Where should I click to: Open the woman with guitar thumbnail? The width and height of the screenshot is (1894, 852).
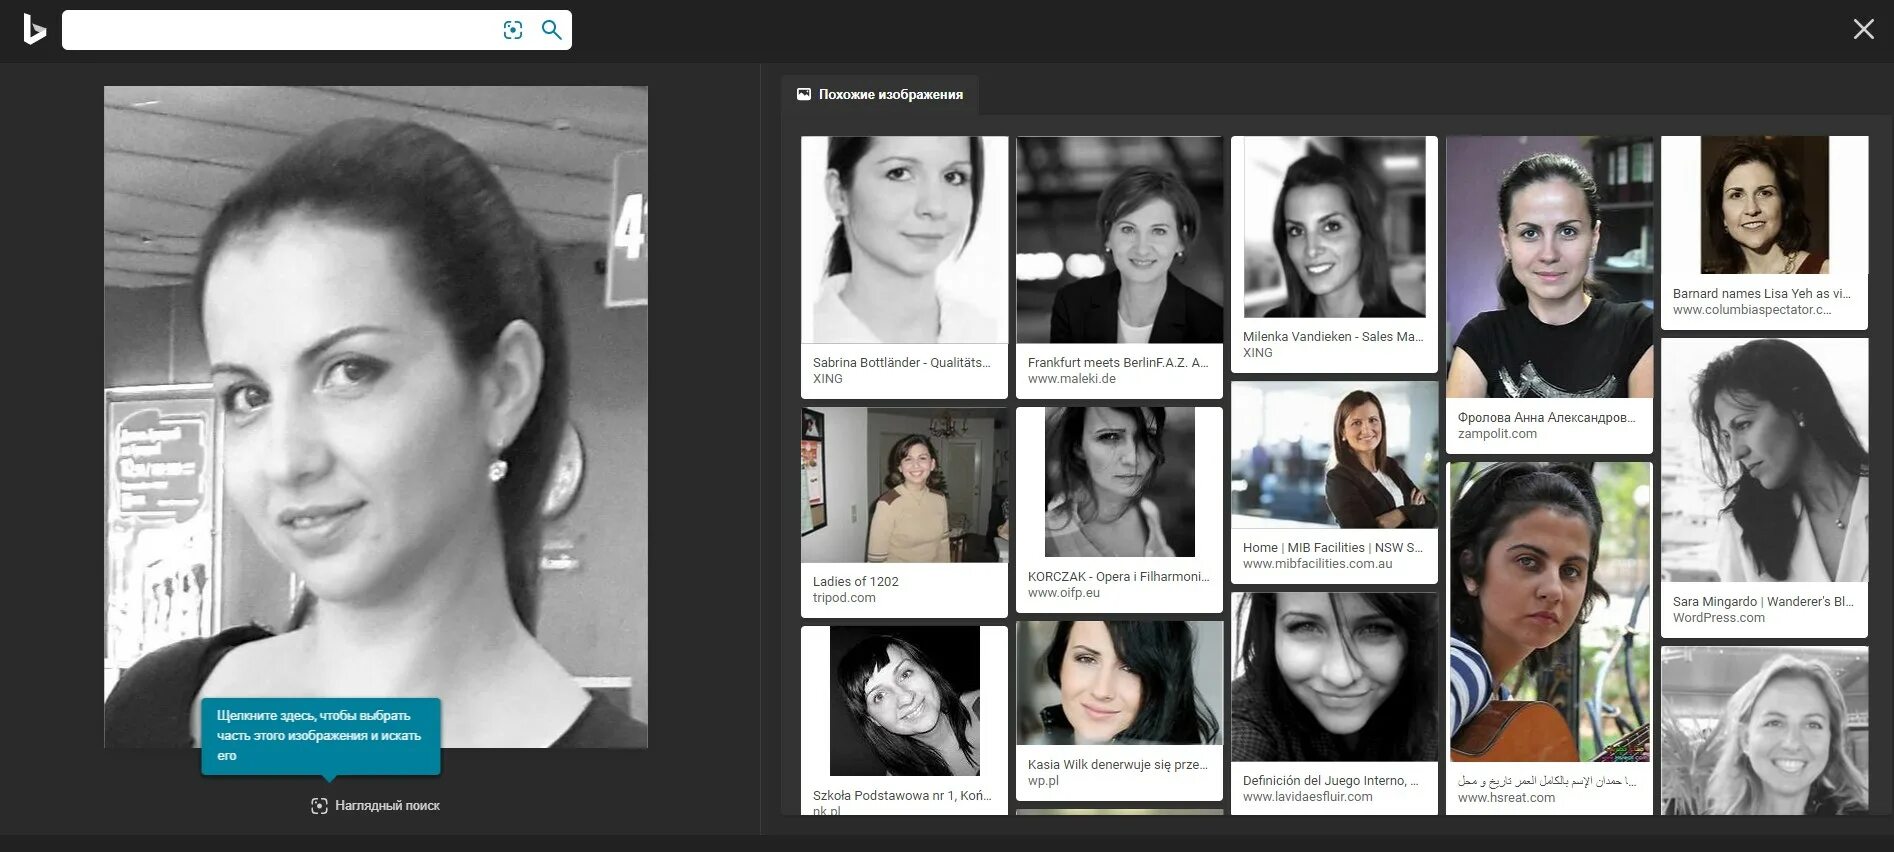(1549, 612)
